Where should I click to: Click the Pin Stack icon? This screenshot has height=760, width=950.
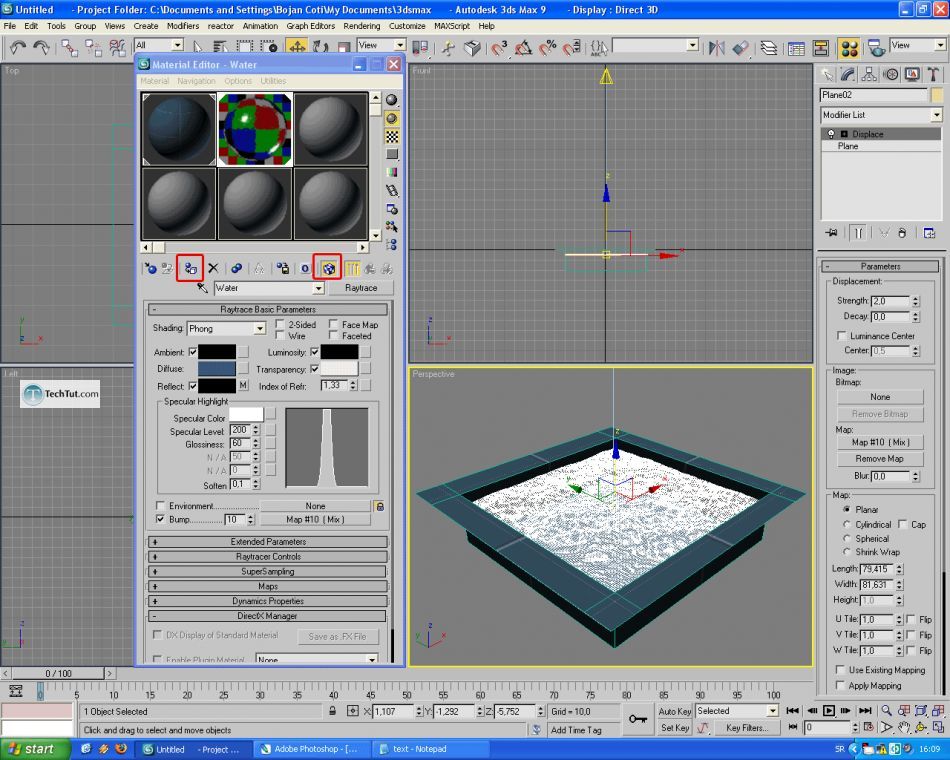831,233
